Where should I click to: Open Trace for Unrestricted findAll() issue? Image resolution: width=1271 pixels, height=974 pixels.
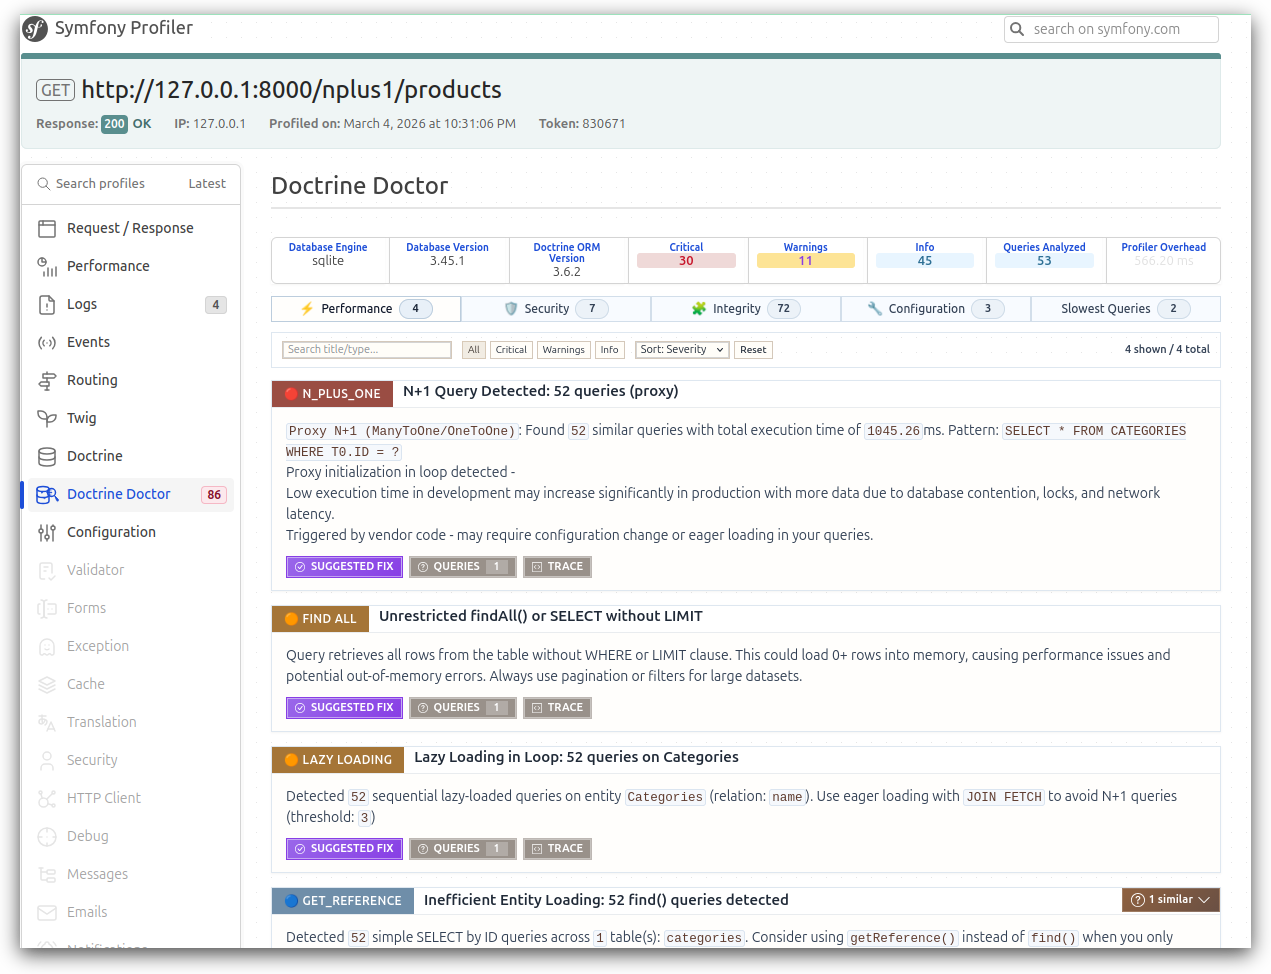(557, 708)
